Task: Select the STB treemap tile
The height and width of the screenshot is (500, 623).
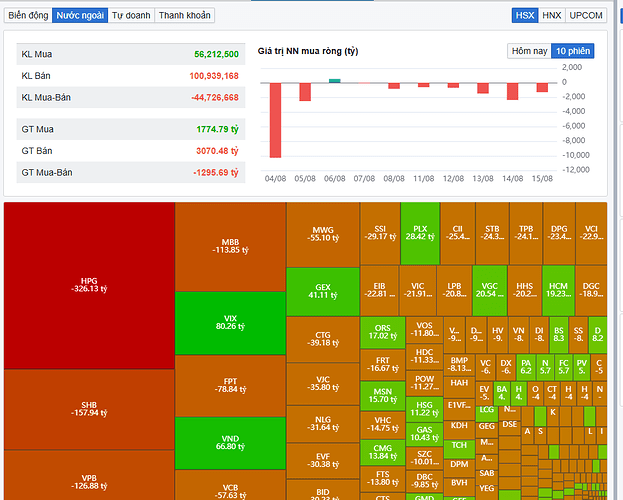Action: pyautogui.click(x=492, y=233)
